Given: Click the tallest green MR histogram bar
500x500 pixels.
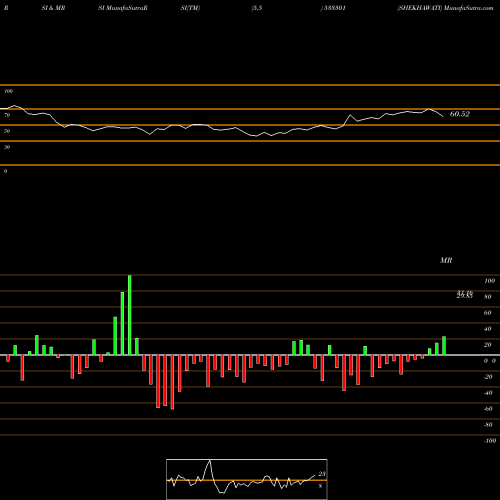Looking at the screenshot, I should click(x=130, y=315).
